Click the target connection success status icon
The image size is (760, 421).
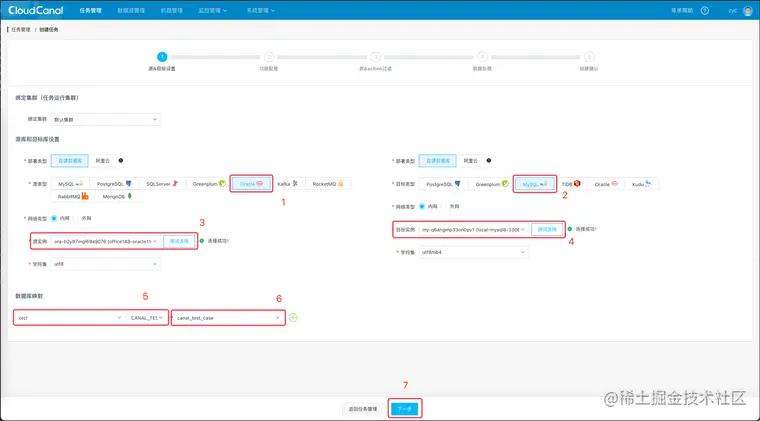(570, 229)
